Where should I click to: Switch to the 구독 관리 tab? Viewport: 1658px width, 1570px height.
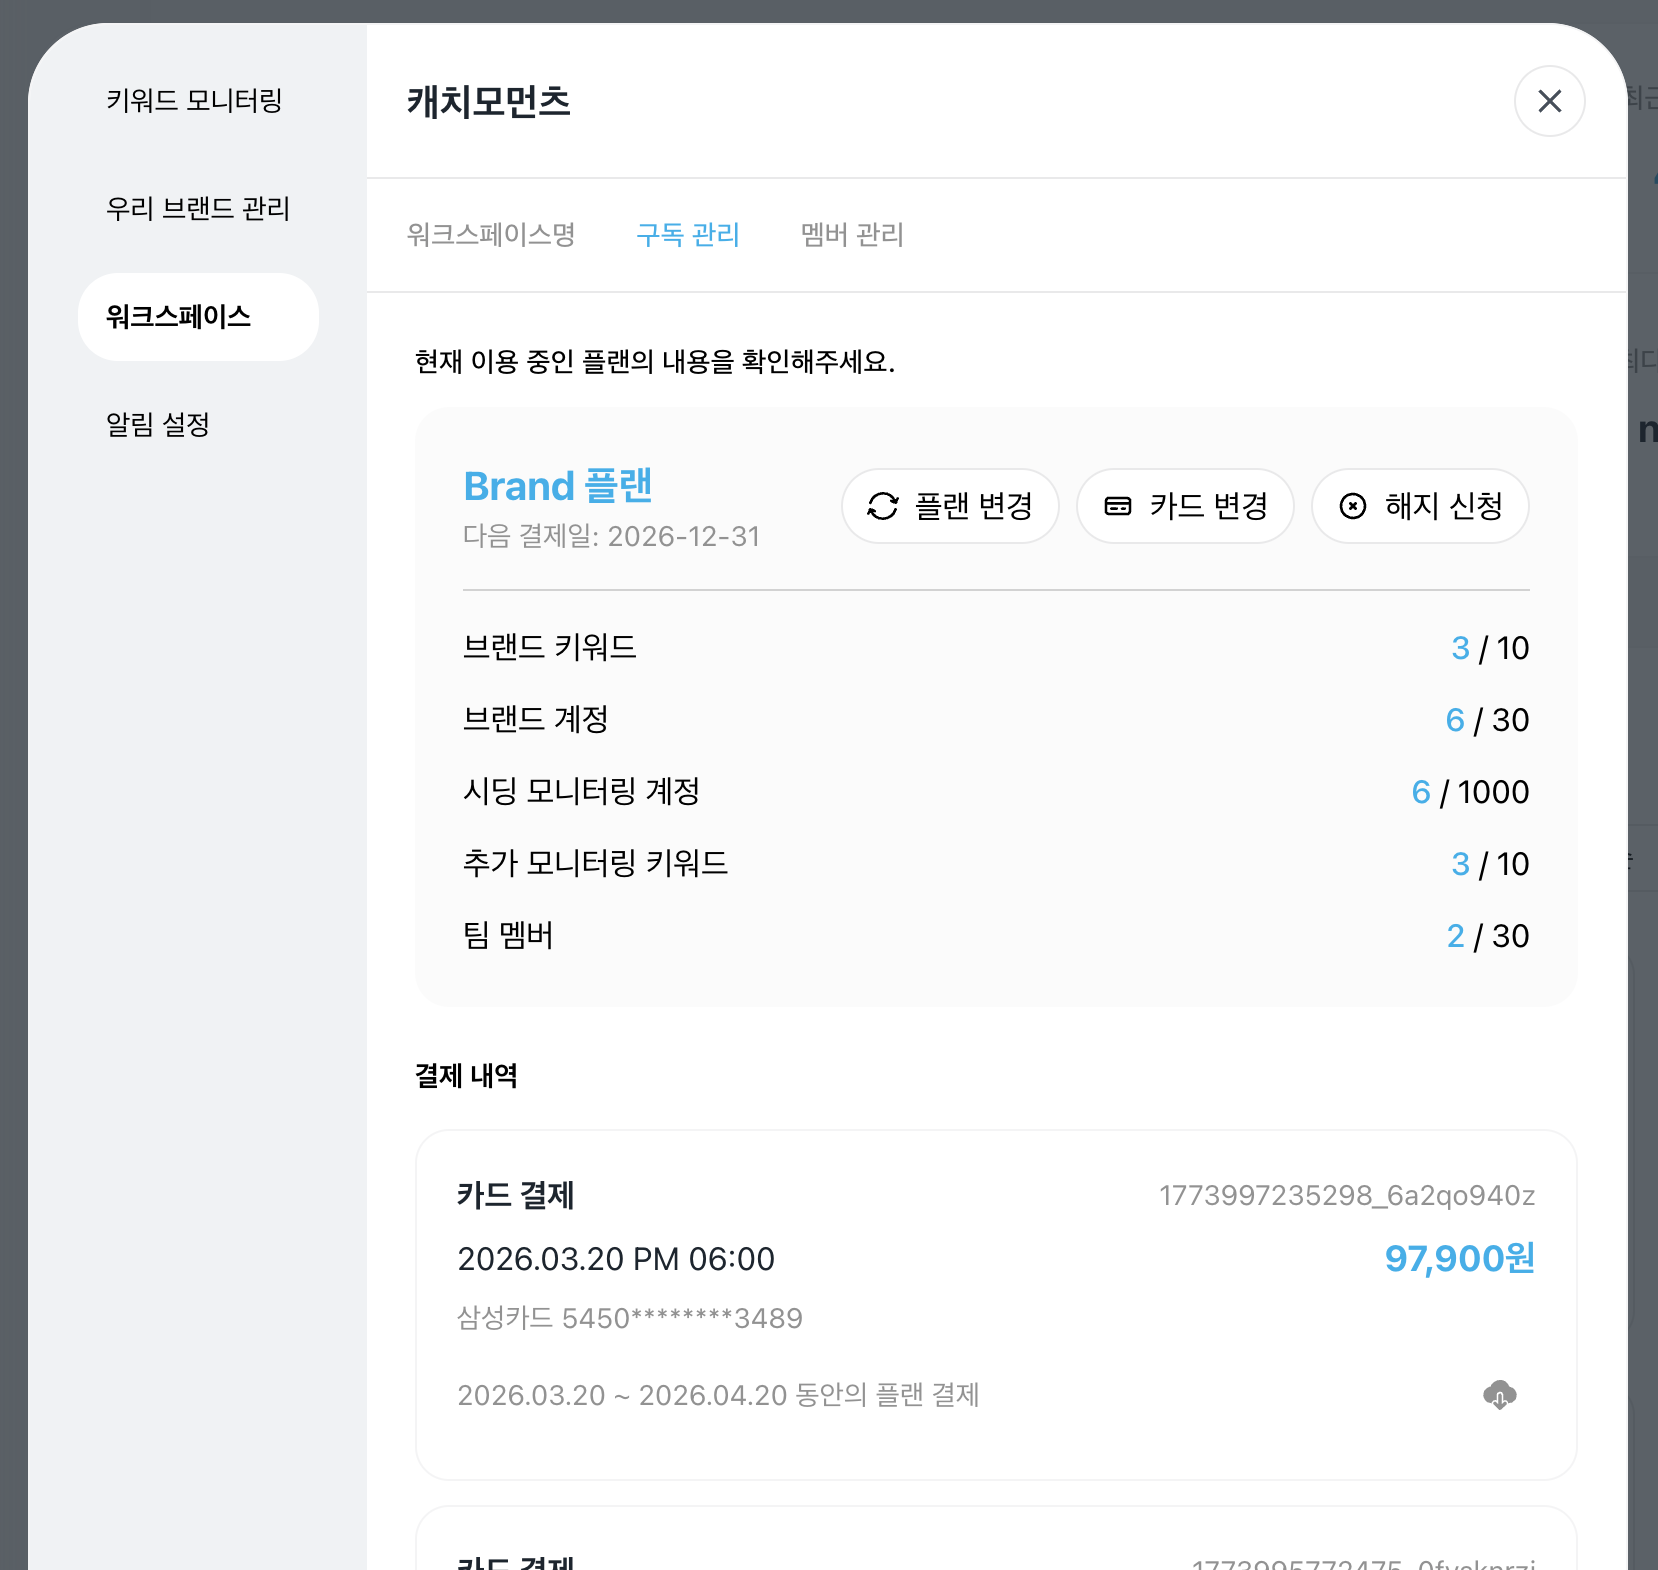[688, 235]
